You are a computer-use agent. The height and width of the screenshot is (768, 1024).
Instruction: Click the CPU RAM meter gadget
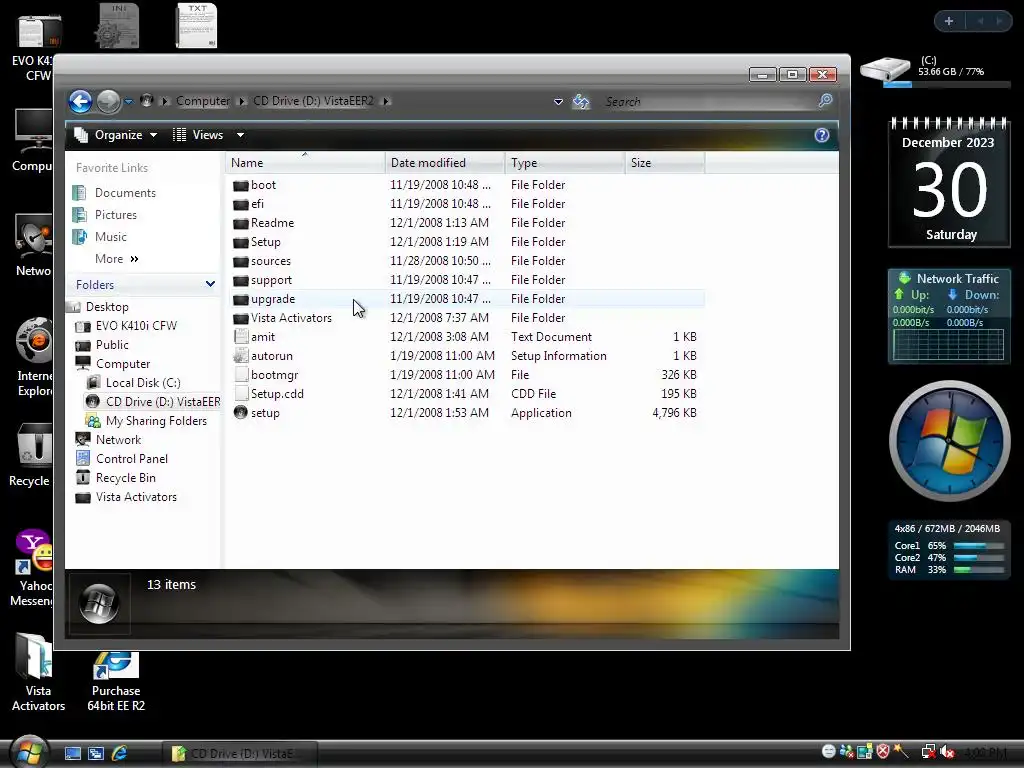948,549
